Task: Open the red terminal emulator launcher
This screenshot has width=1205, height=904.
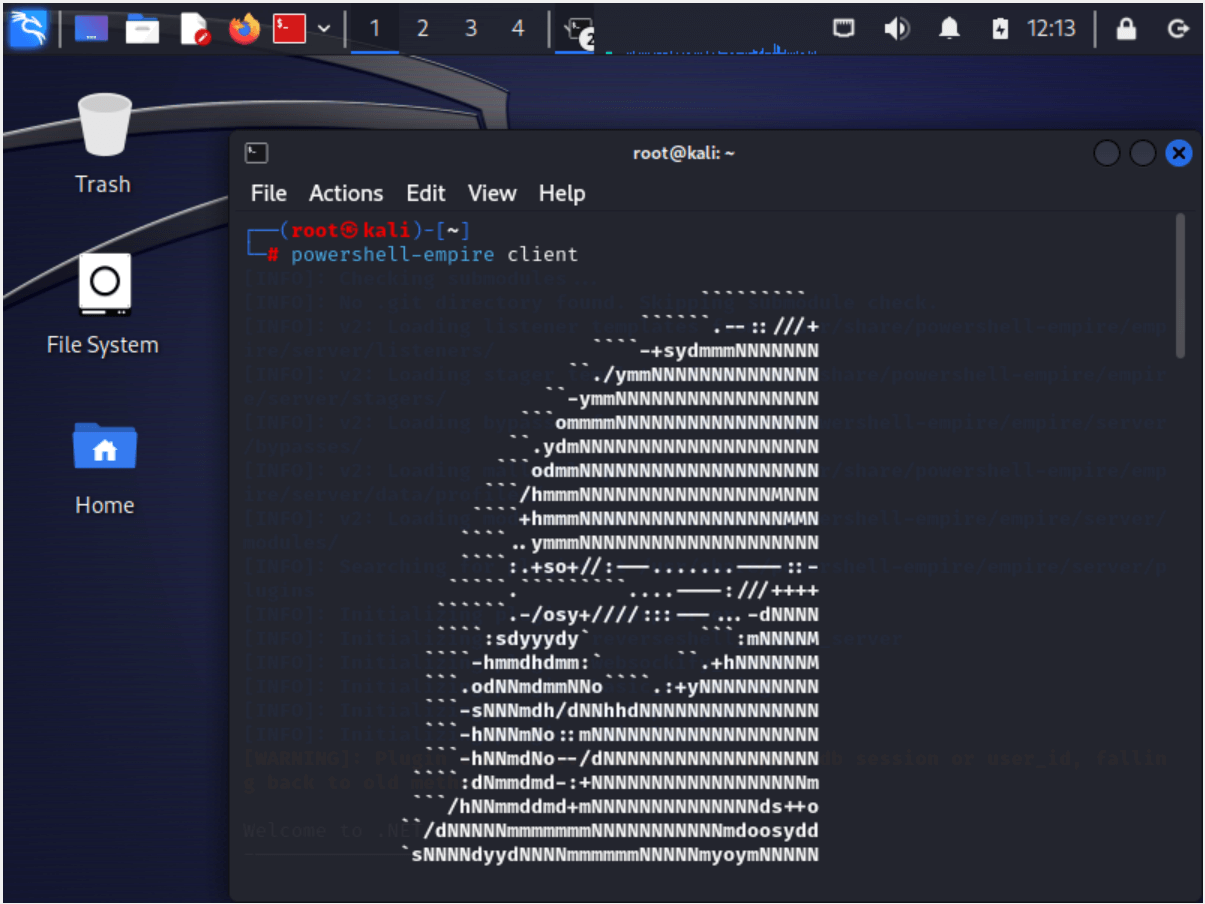Action: pos(289,29)
